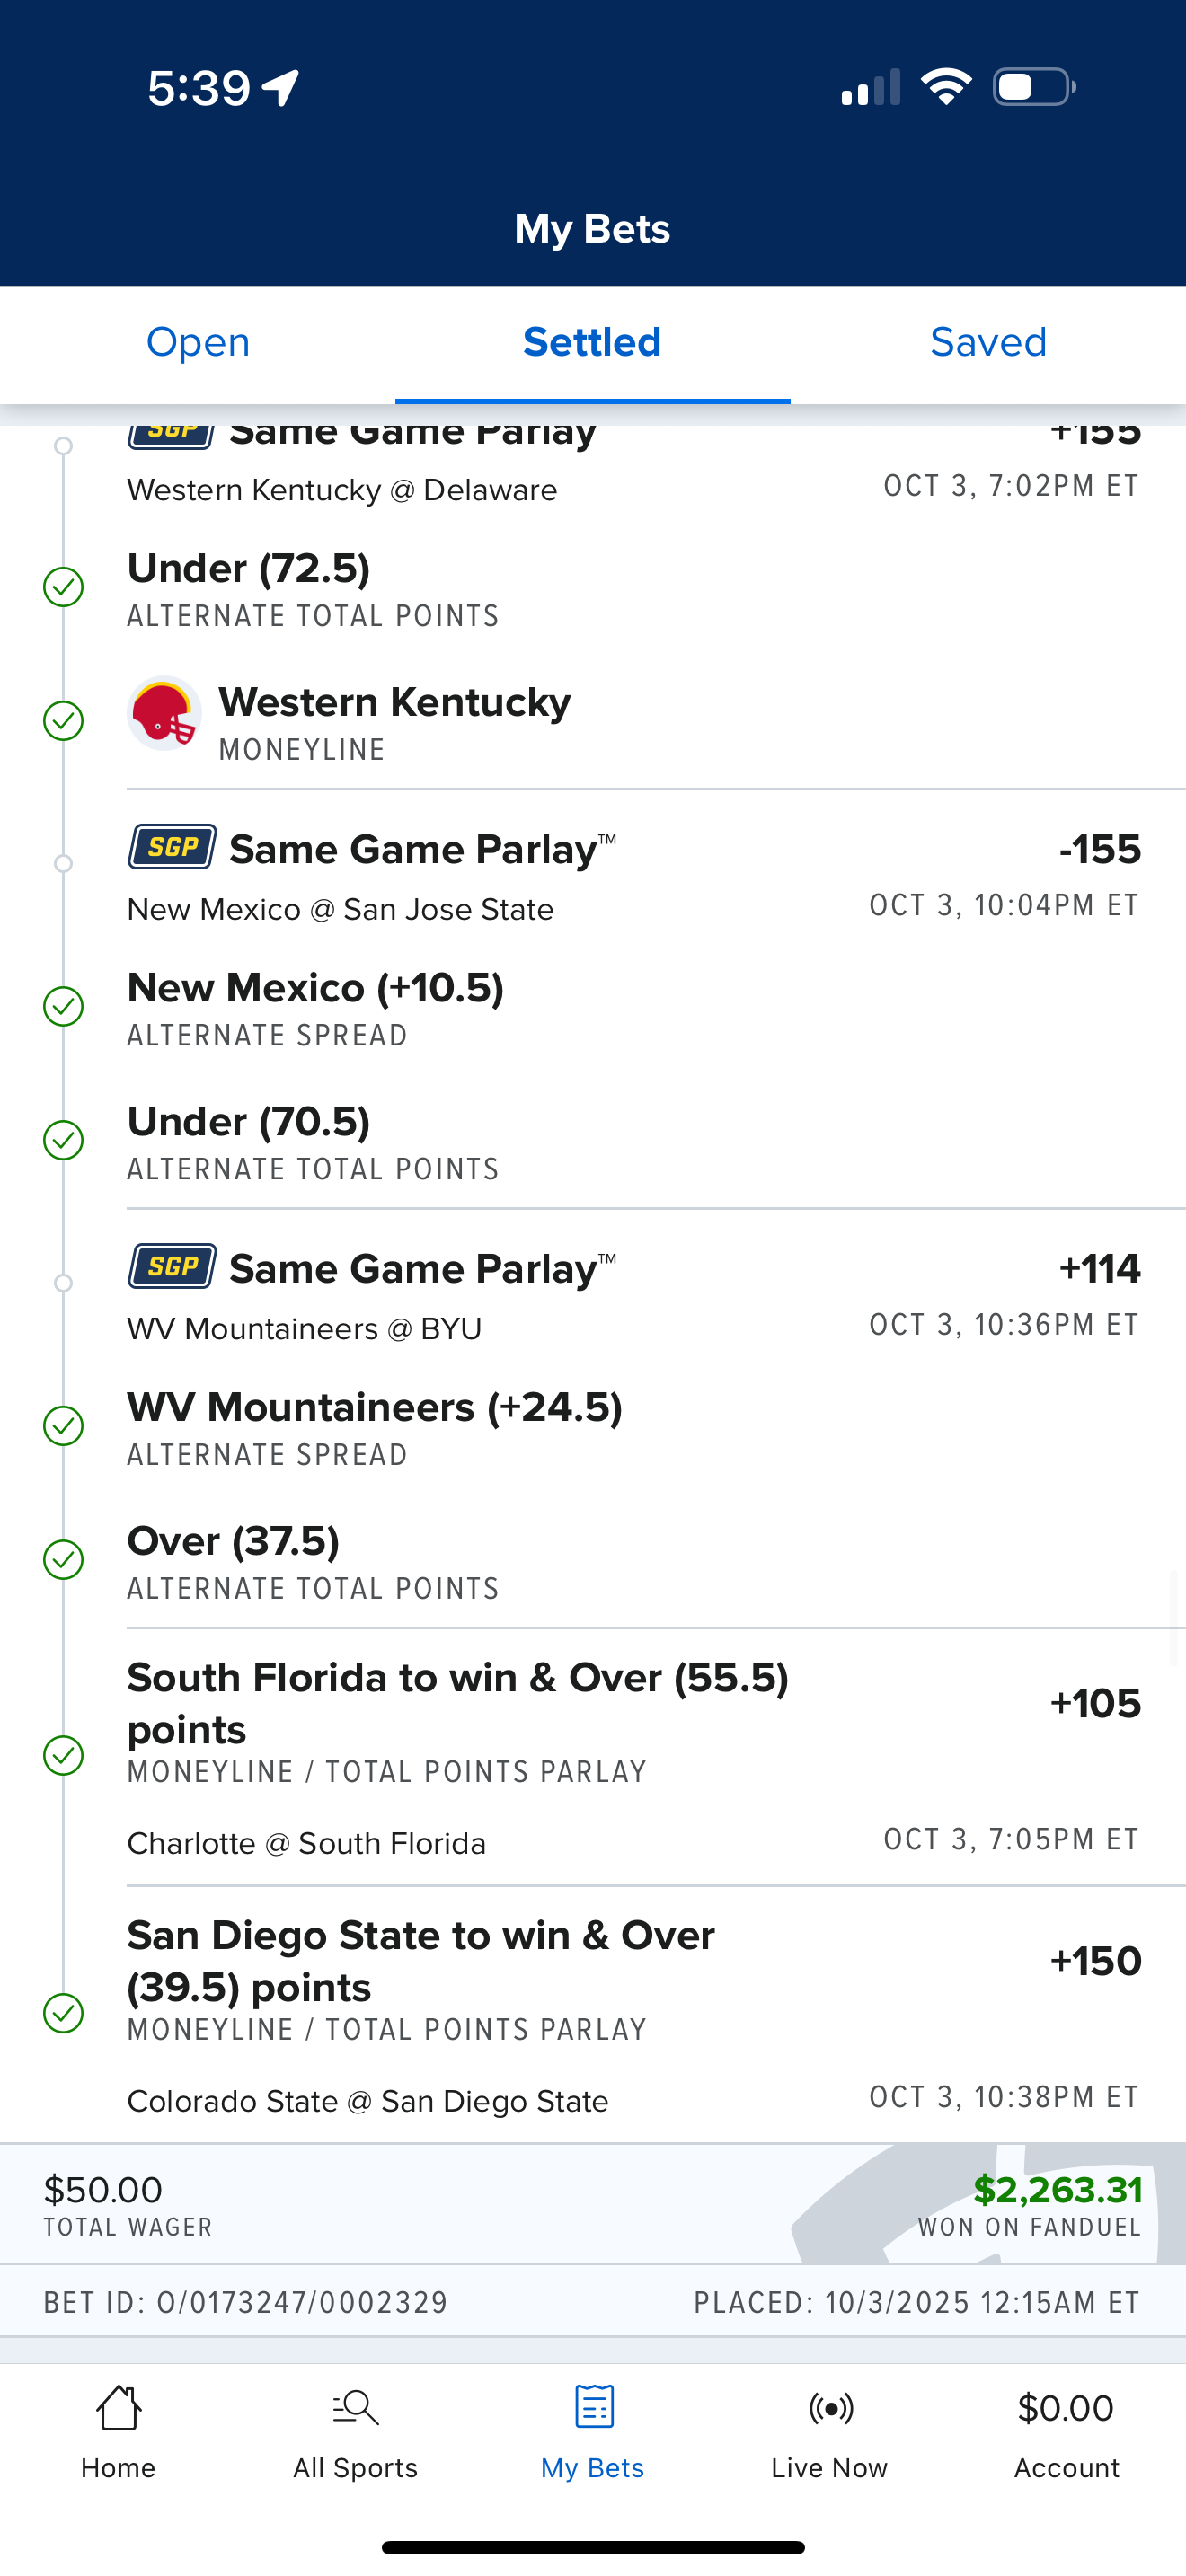Switch to the Open bets tab
This screenshot has width=1186, height=2576.
[198, 343]
